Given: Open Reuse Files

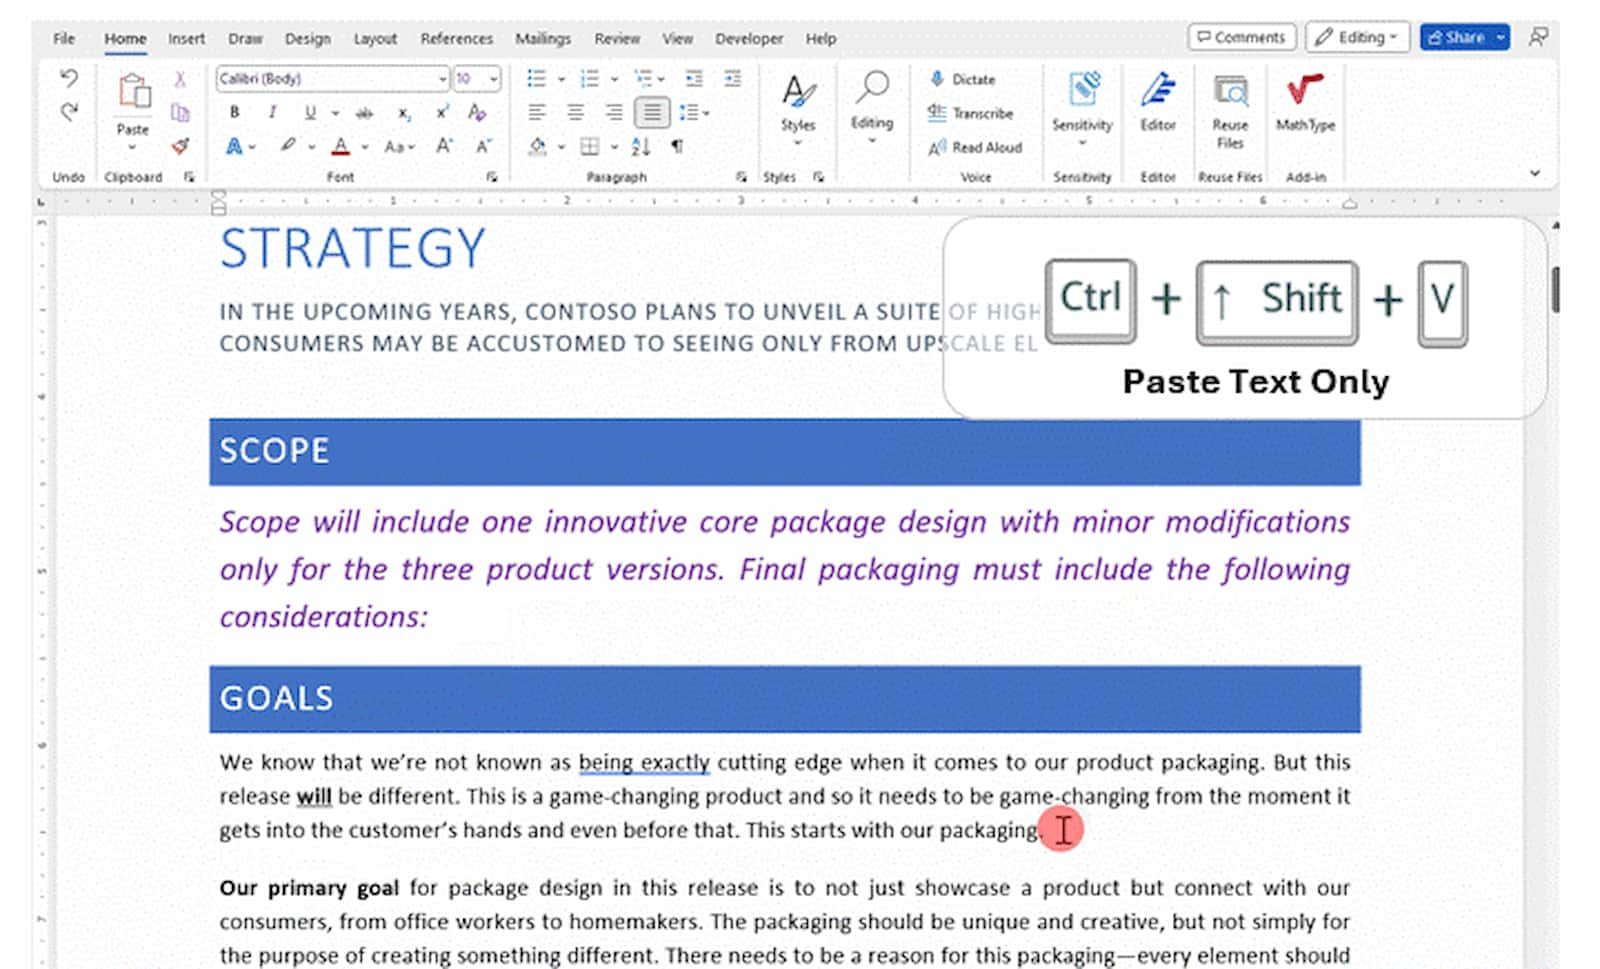Looking at the screenshot, I should (x=1230, y=110).
